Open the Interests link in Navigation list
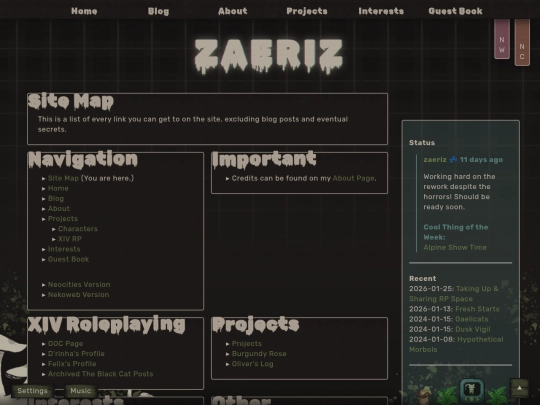Screen dimensions: 540x405 click(64, 249)
